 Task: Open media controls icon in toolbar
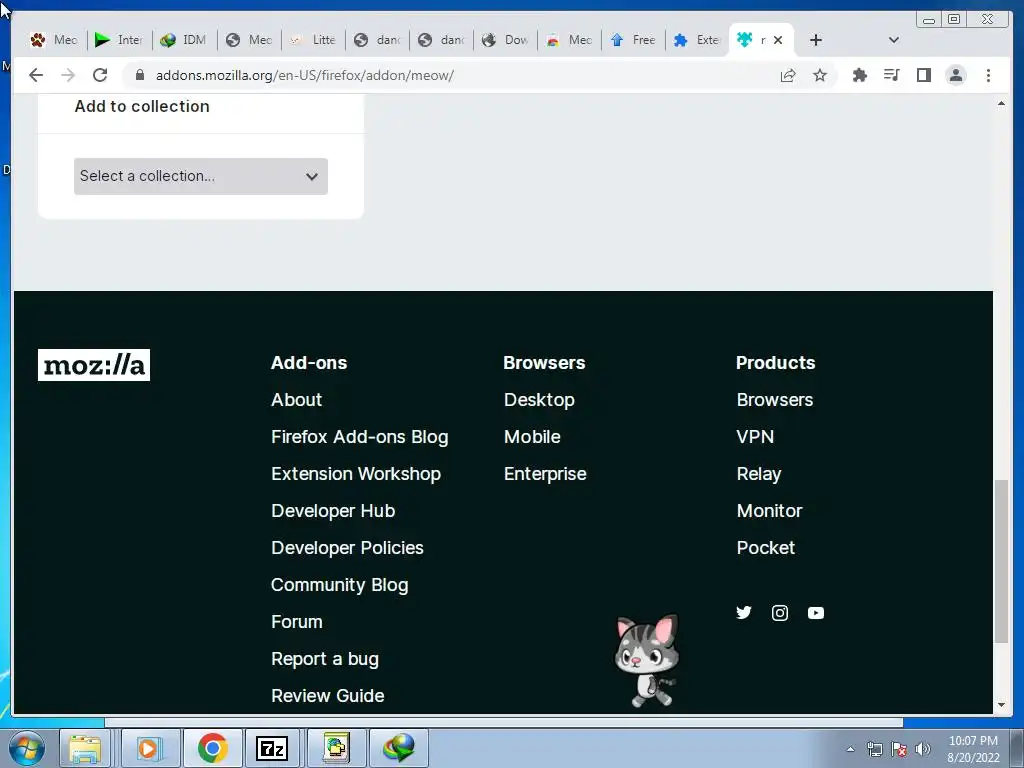[891, 75]
